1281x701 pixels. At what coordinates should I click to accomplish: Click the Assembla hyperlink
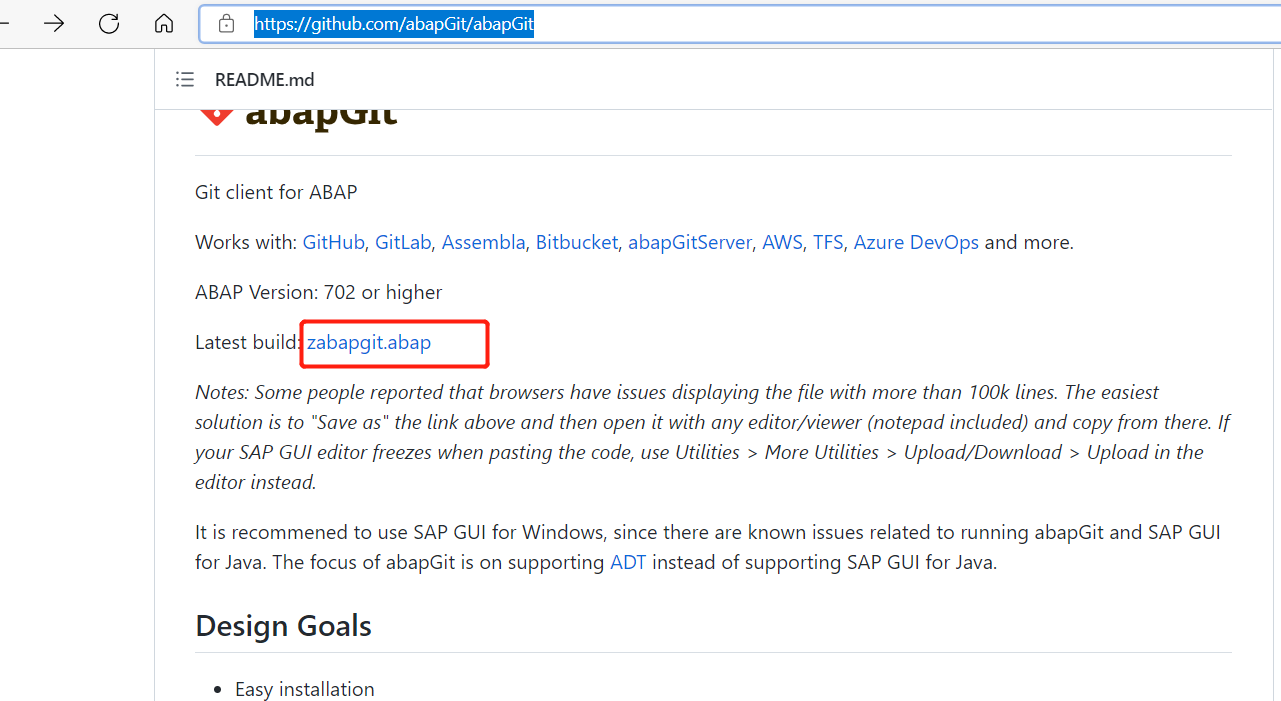click(x=483, y=242)
